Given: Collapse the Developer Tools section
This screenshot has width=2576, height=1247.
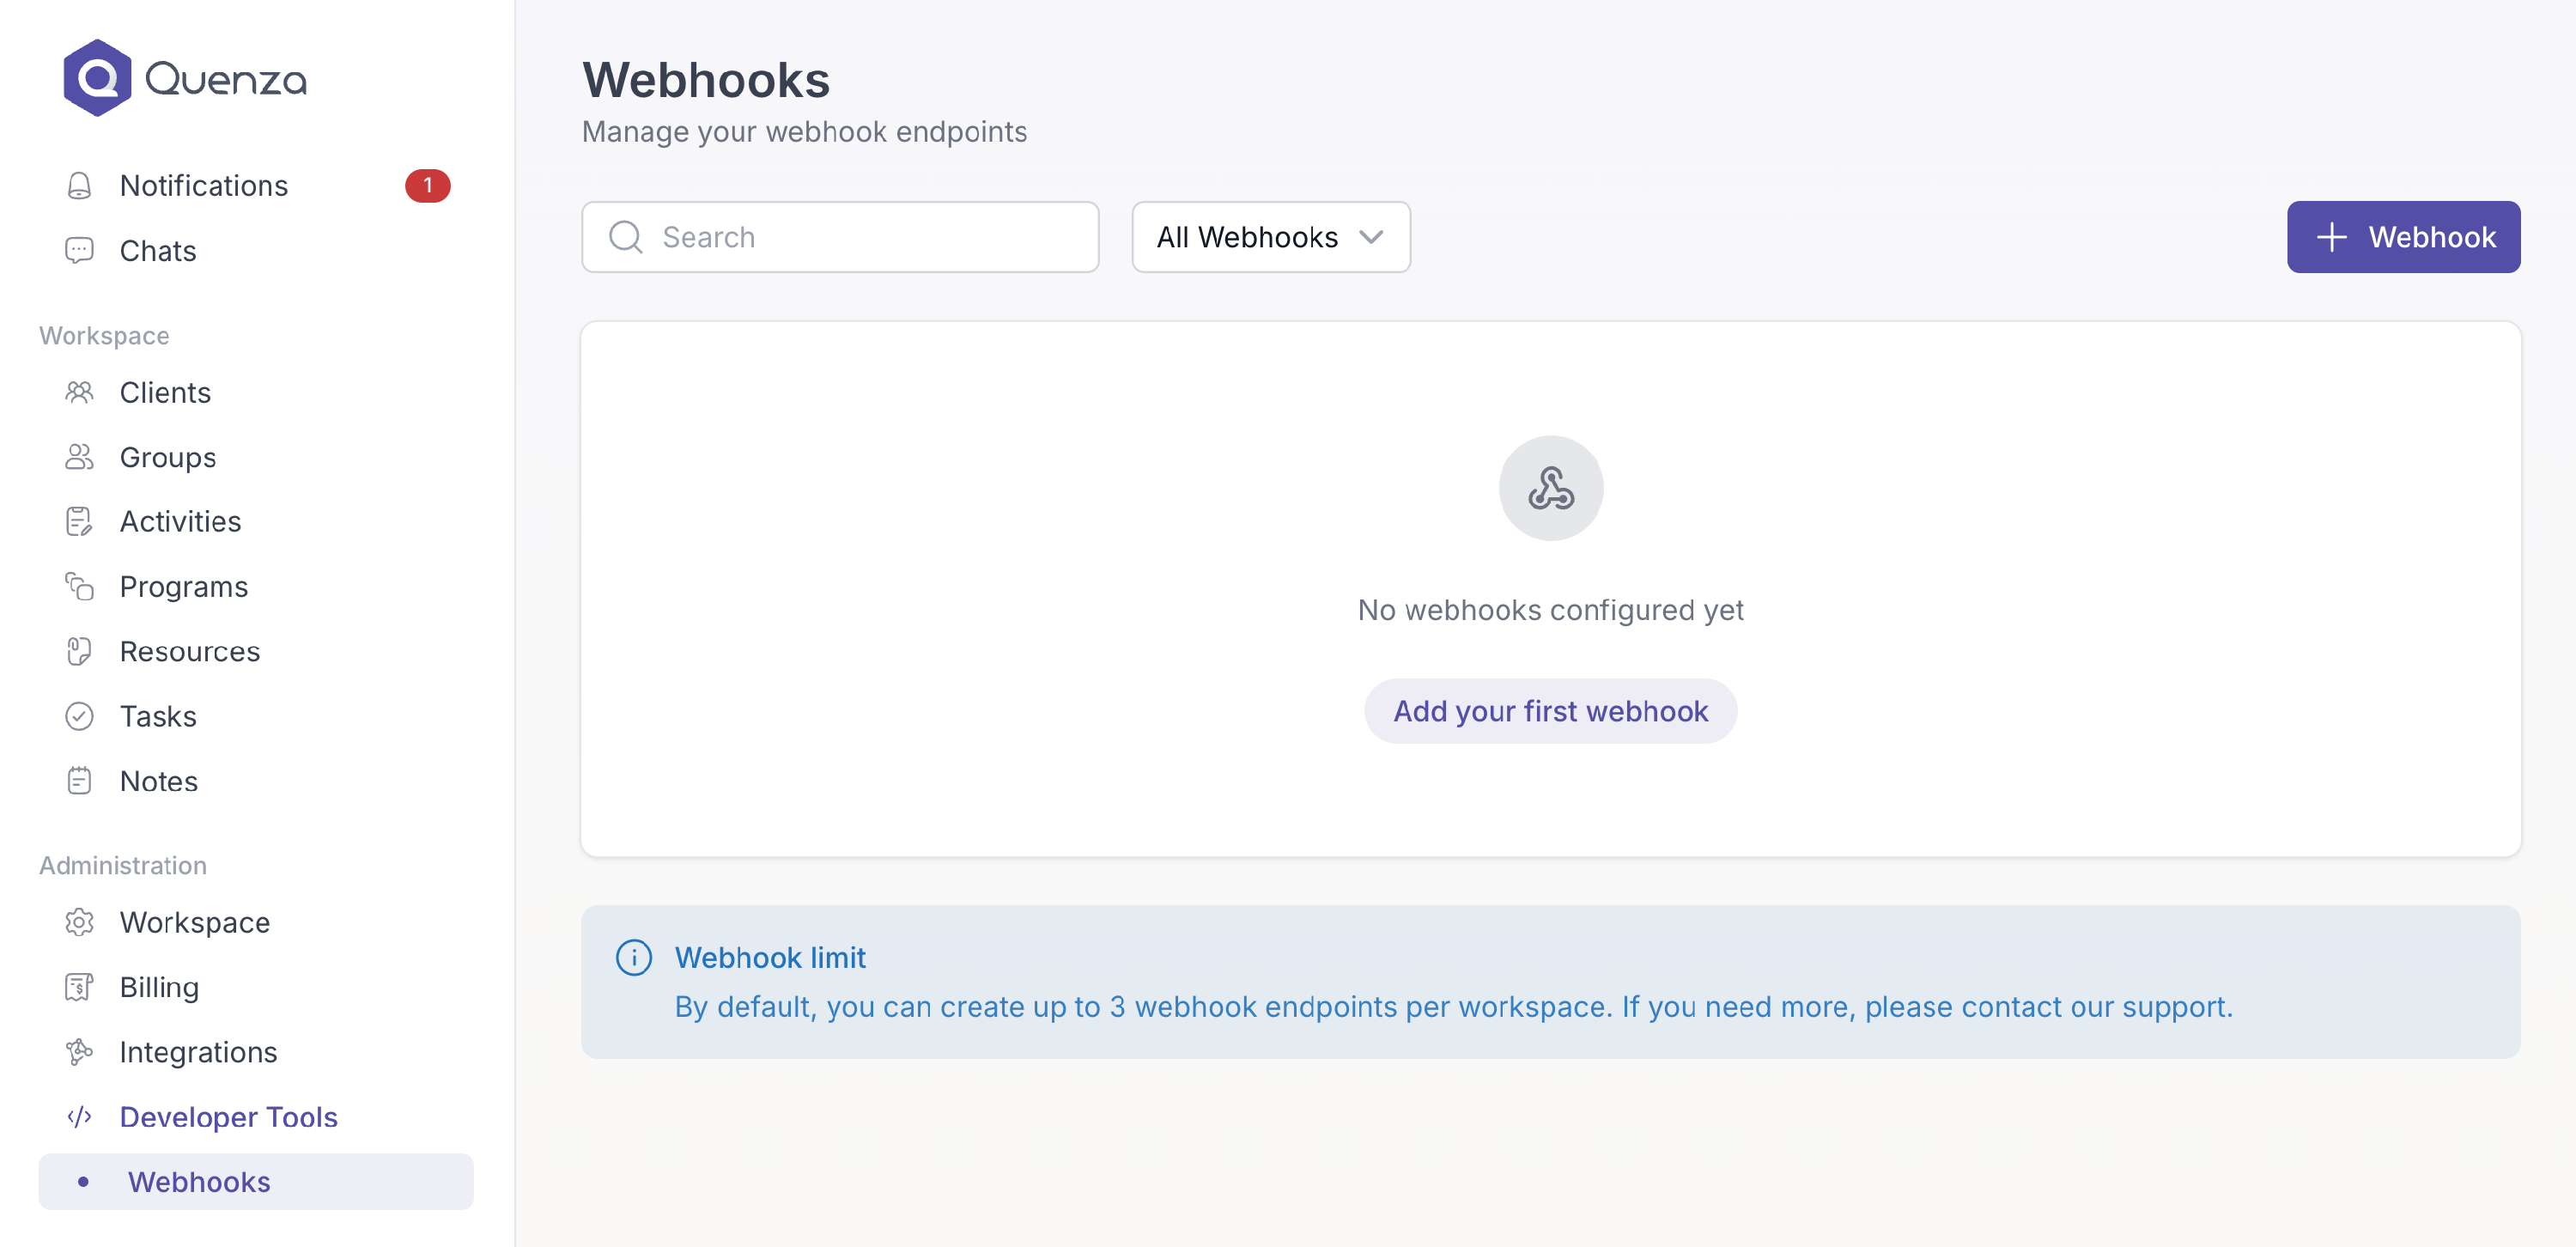Looking at the screenshot, I should click(228, 1117).
